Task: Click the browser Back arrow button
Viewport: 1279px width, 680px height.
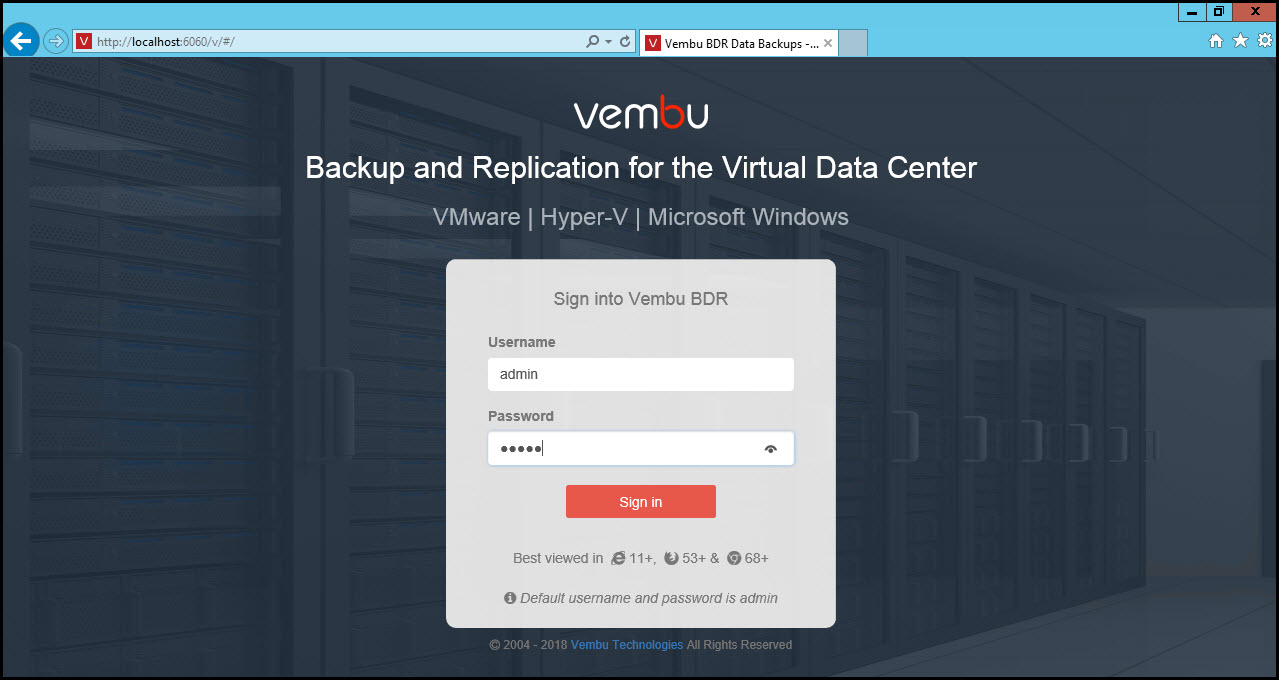Action: pos(21,41)
